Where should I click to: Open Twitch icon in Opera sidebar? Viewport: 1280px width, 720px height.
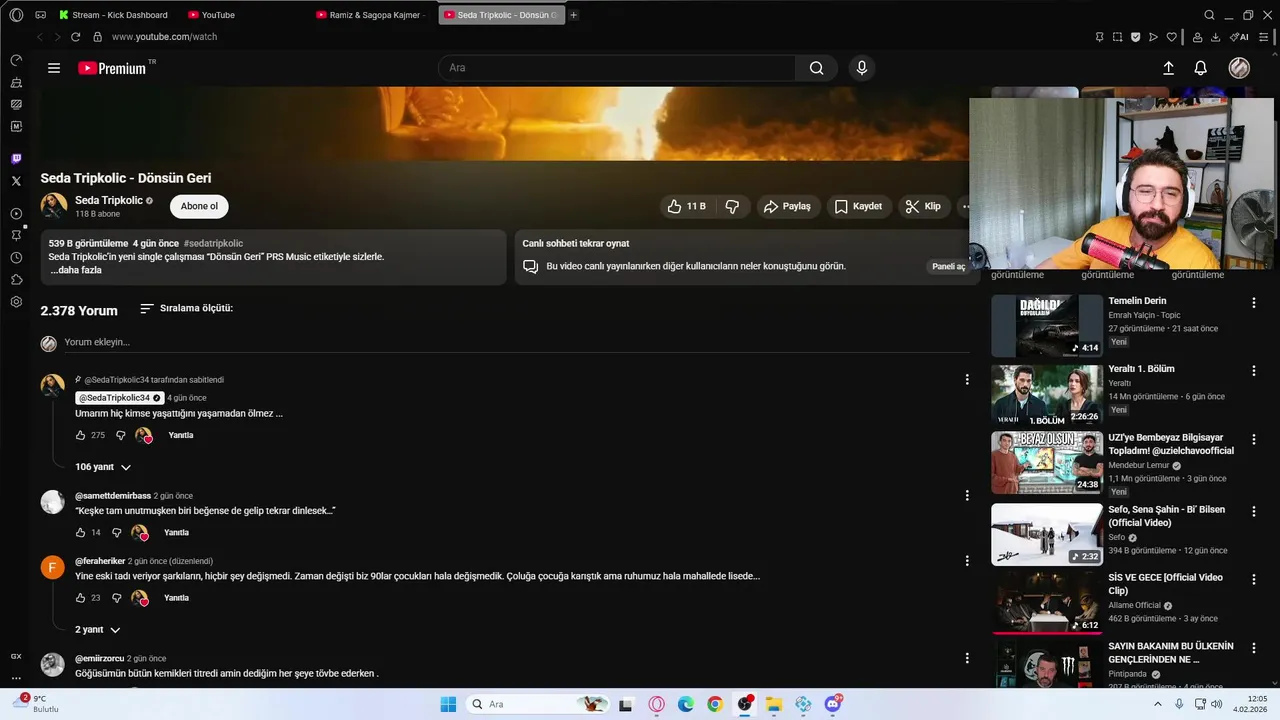point(16,159)
